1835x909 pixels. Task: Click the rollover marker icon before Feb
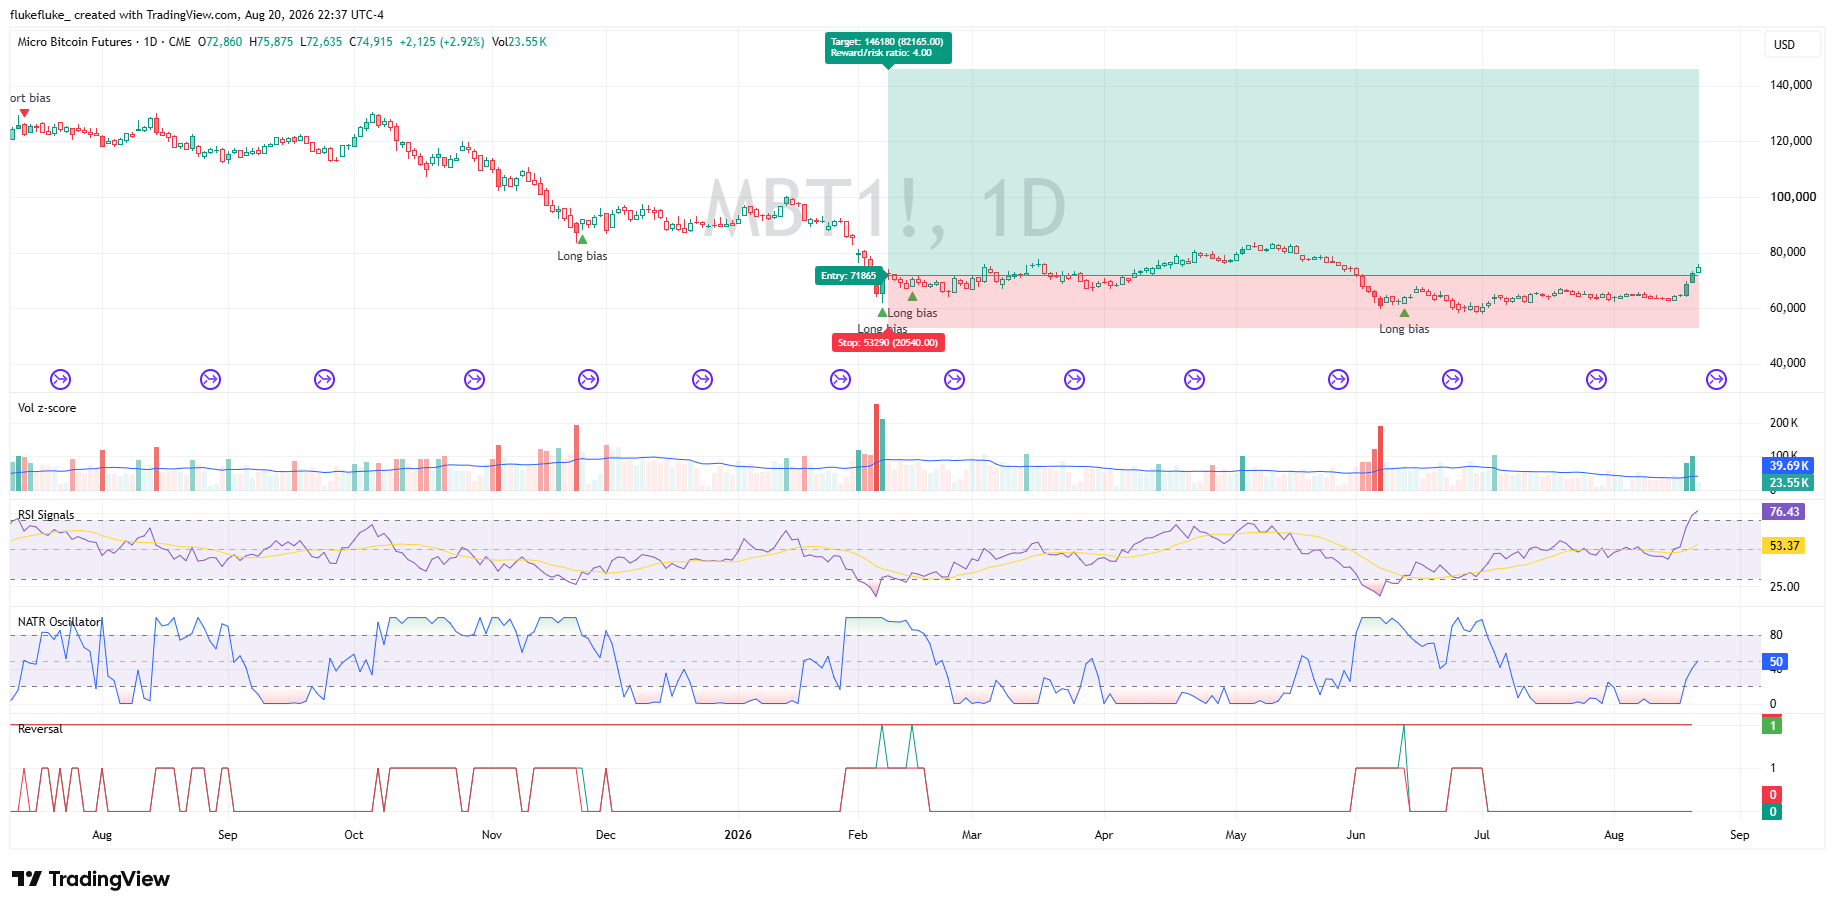(x=840, y=379)
